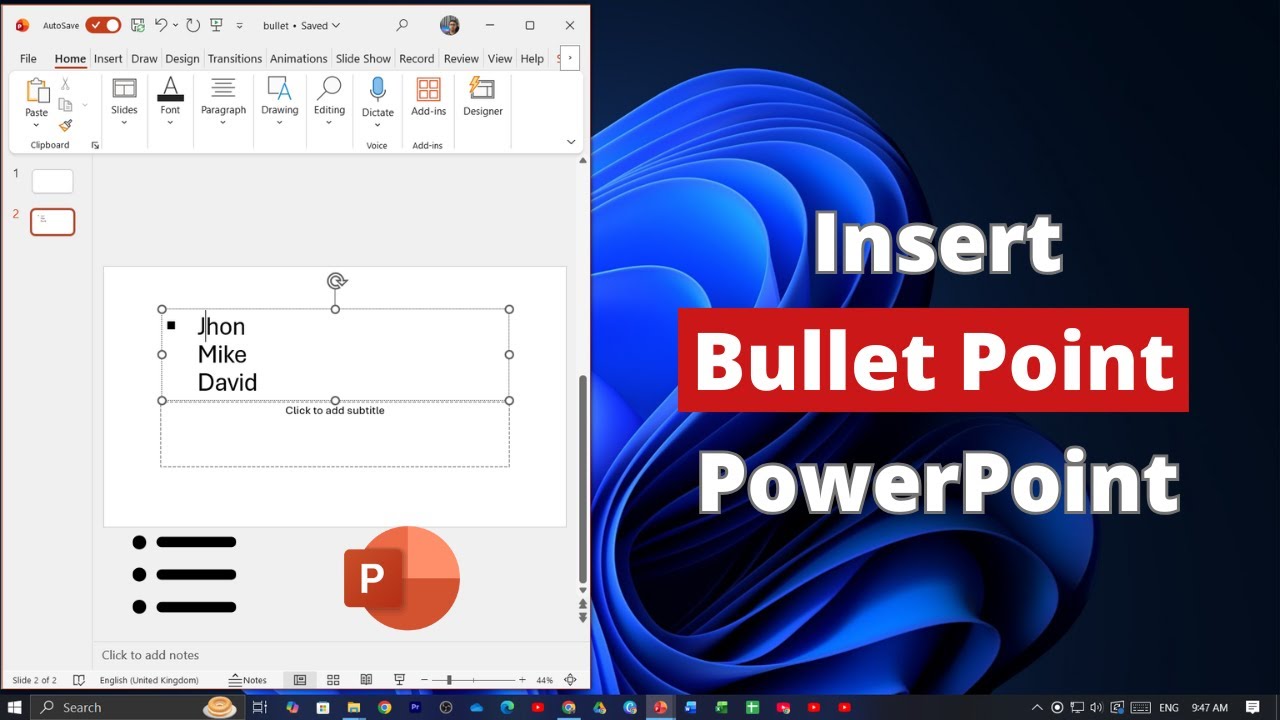Image resolution: width=1280 pixels, height=720 pixels.
Task: Open the View tab
Action: pyautogui.click(x=500, y=59)
